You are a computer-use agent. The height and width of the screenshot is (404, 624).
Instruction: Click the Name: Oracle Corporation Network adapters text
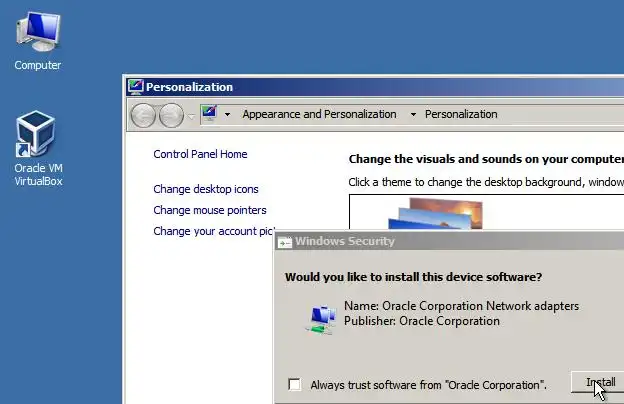[x=461, y=306]
